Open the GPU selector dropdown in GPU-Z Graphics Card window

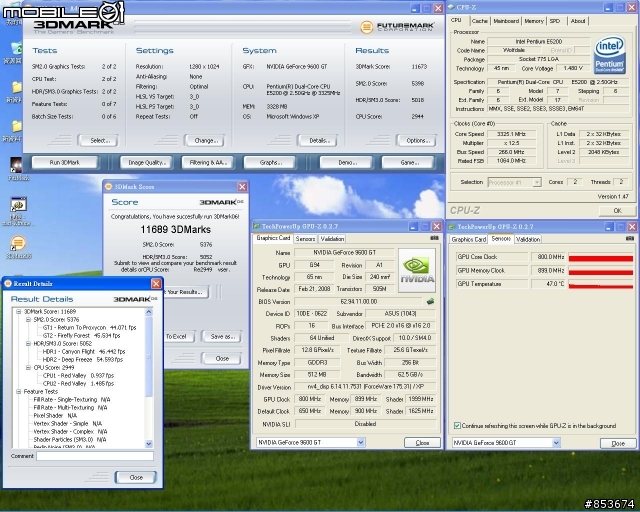[x=360, y=442]
